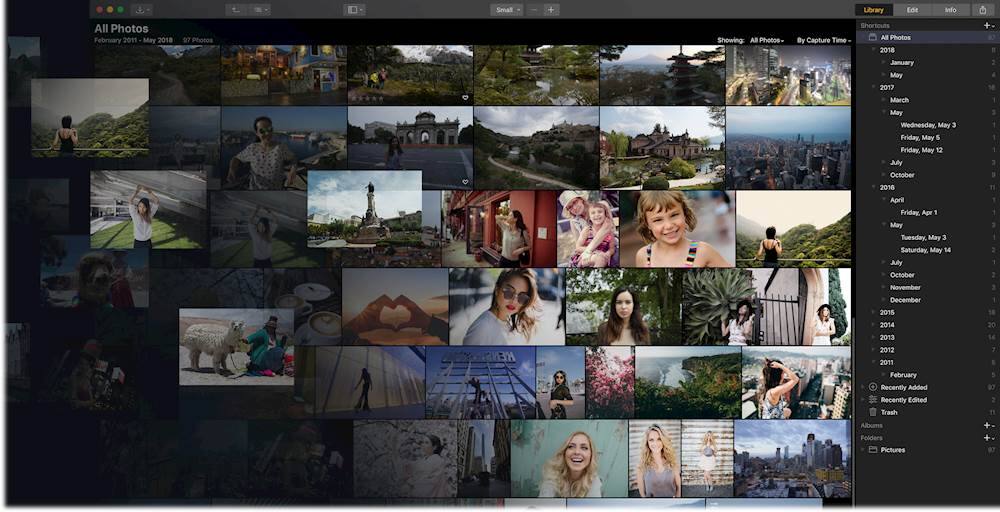The height and width of the screenshot is (512, 1000).
Task: Switch to the Edit tab
Action: [912, 10]
